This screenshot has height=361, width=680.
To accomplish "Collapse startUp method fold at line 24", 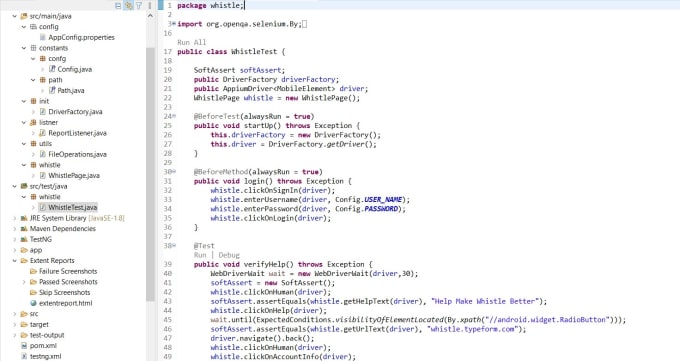I will pos(174,116).
